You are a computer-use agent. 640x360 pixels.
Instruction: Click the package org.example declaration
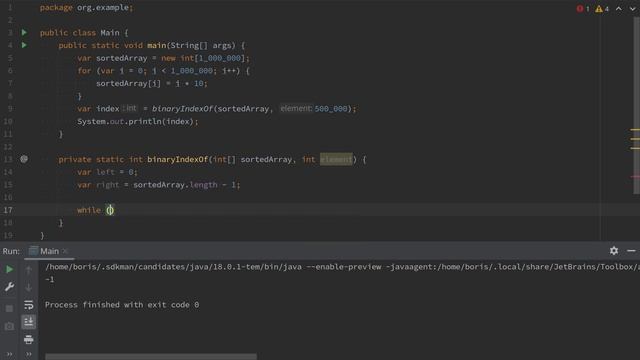tap(87, 7)
